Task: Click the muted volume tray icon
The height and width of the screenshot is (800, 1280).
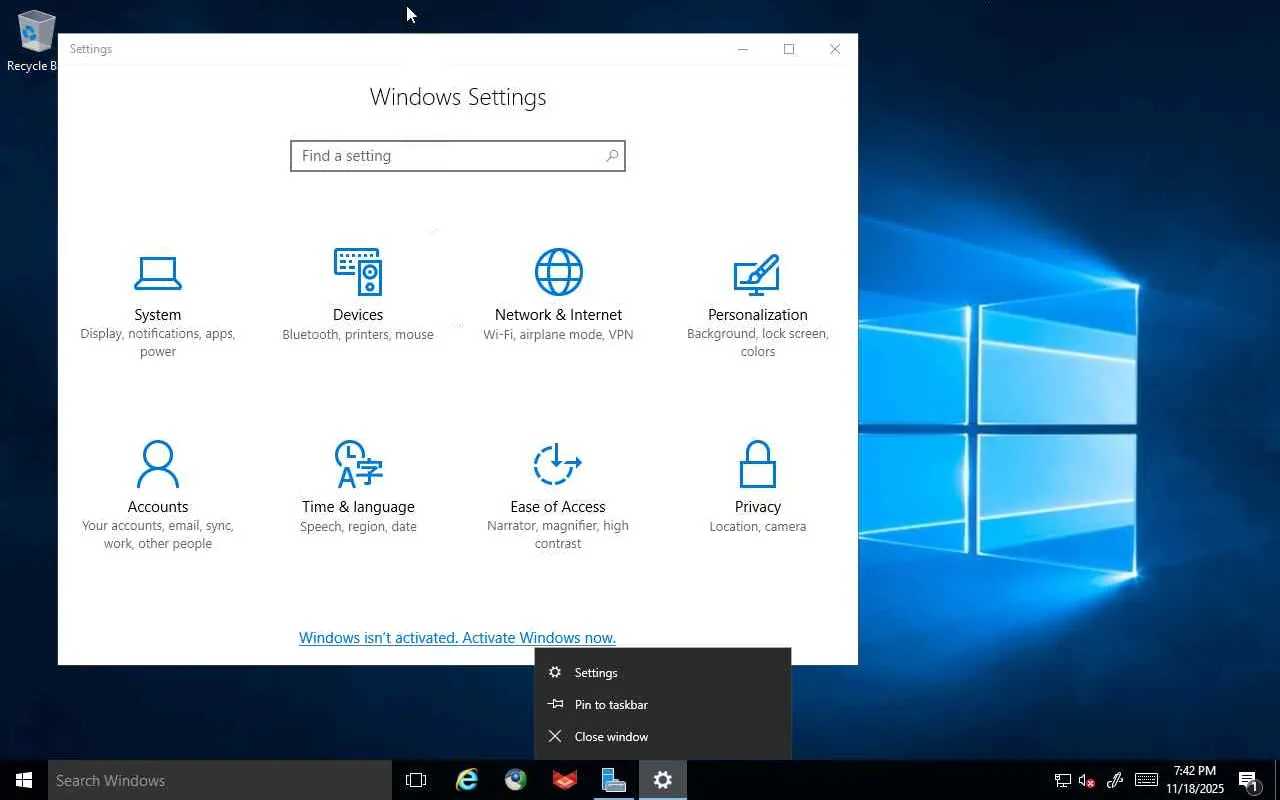Action: coord(1088,780)
